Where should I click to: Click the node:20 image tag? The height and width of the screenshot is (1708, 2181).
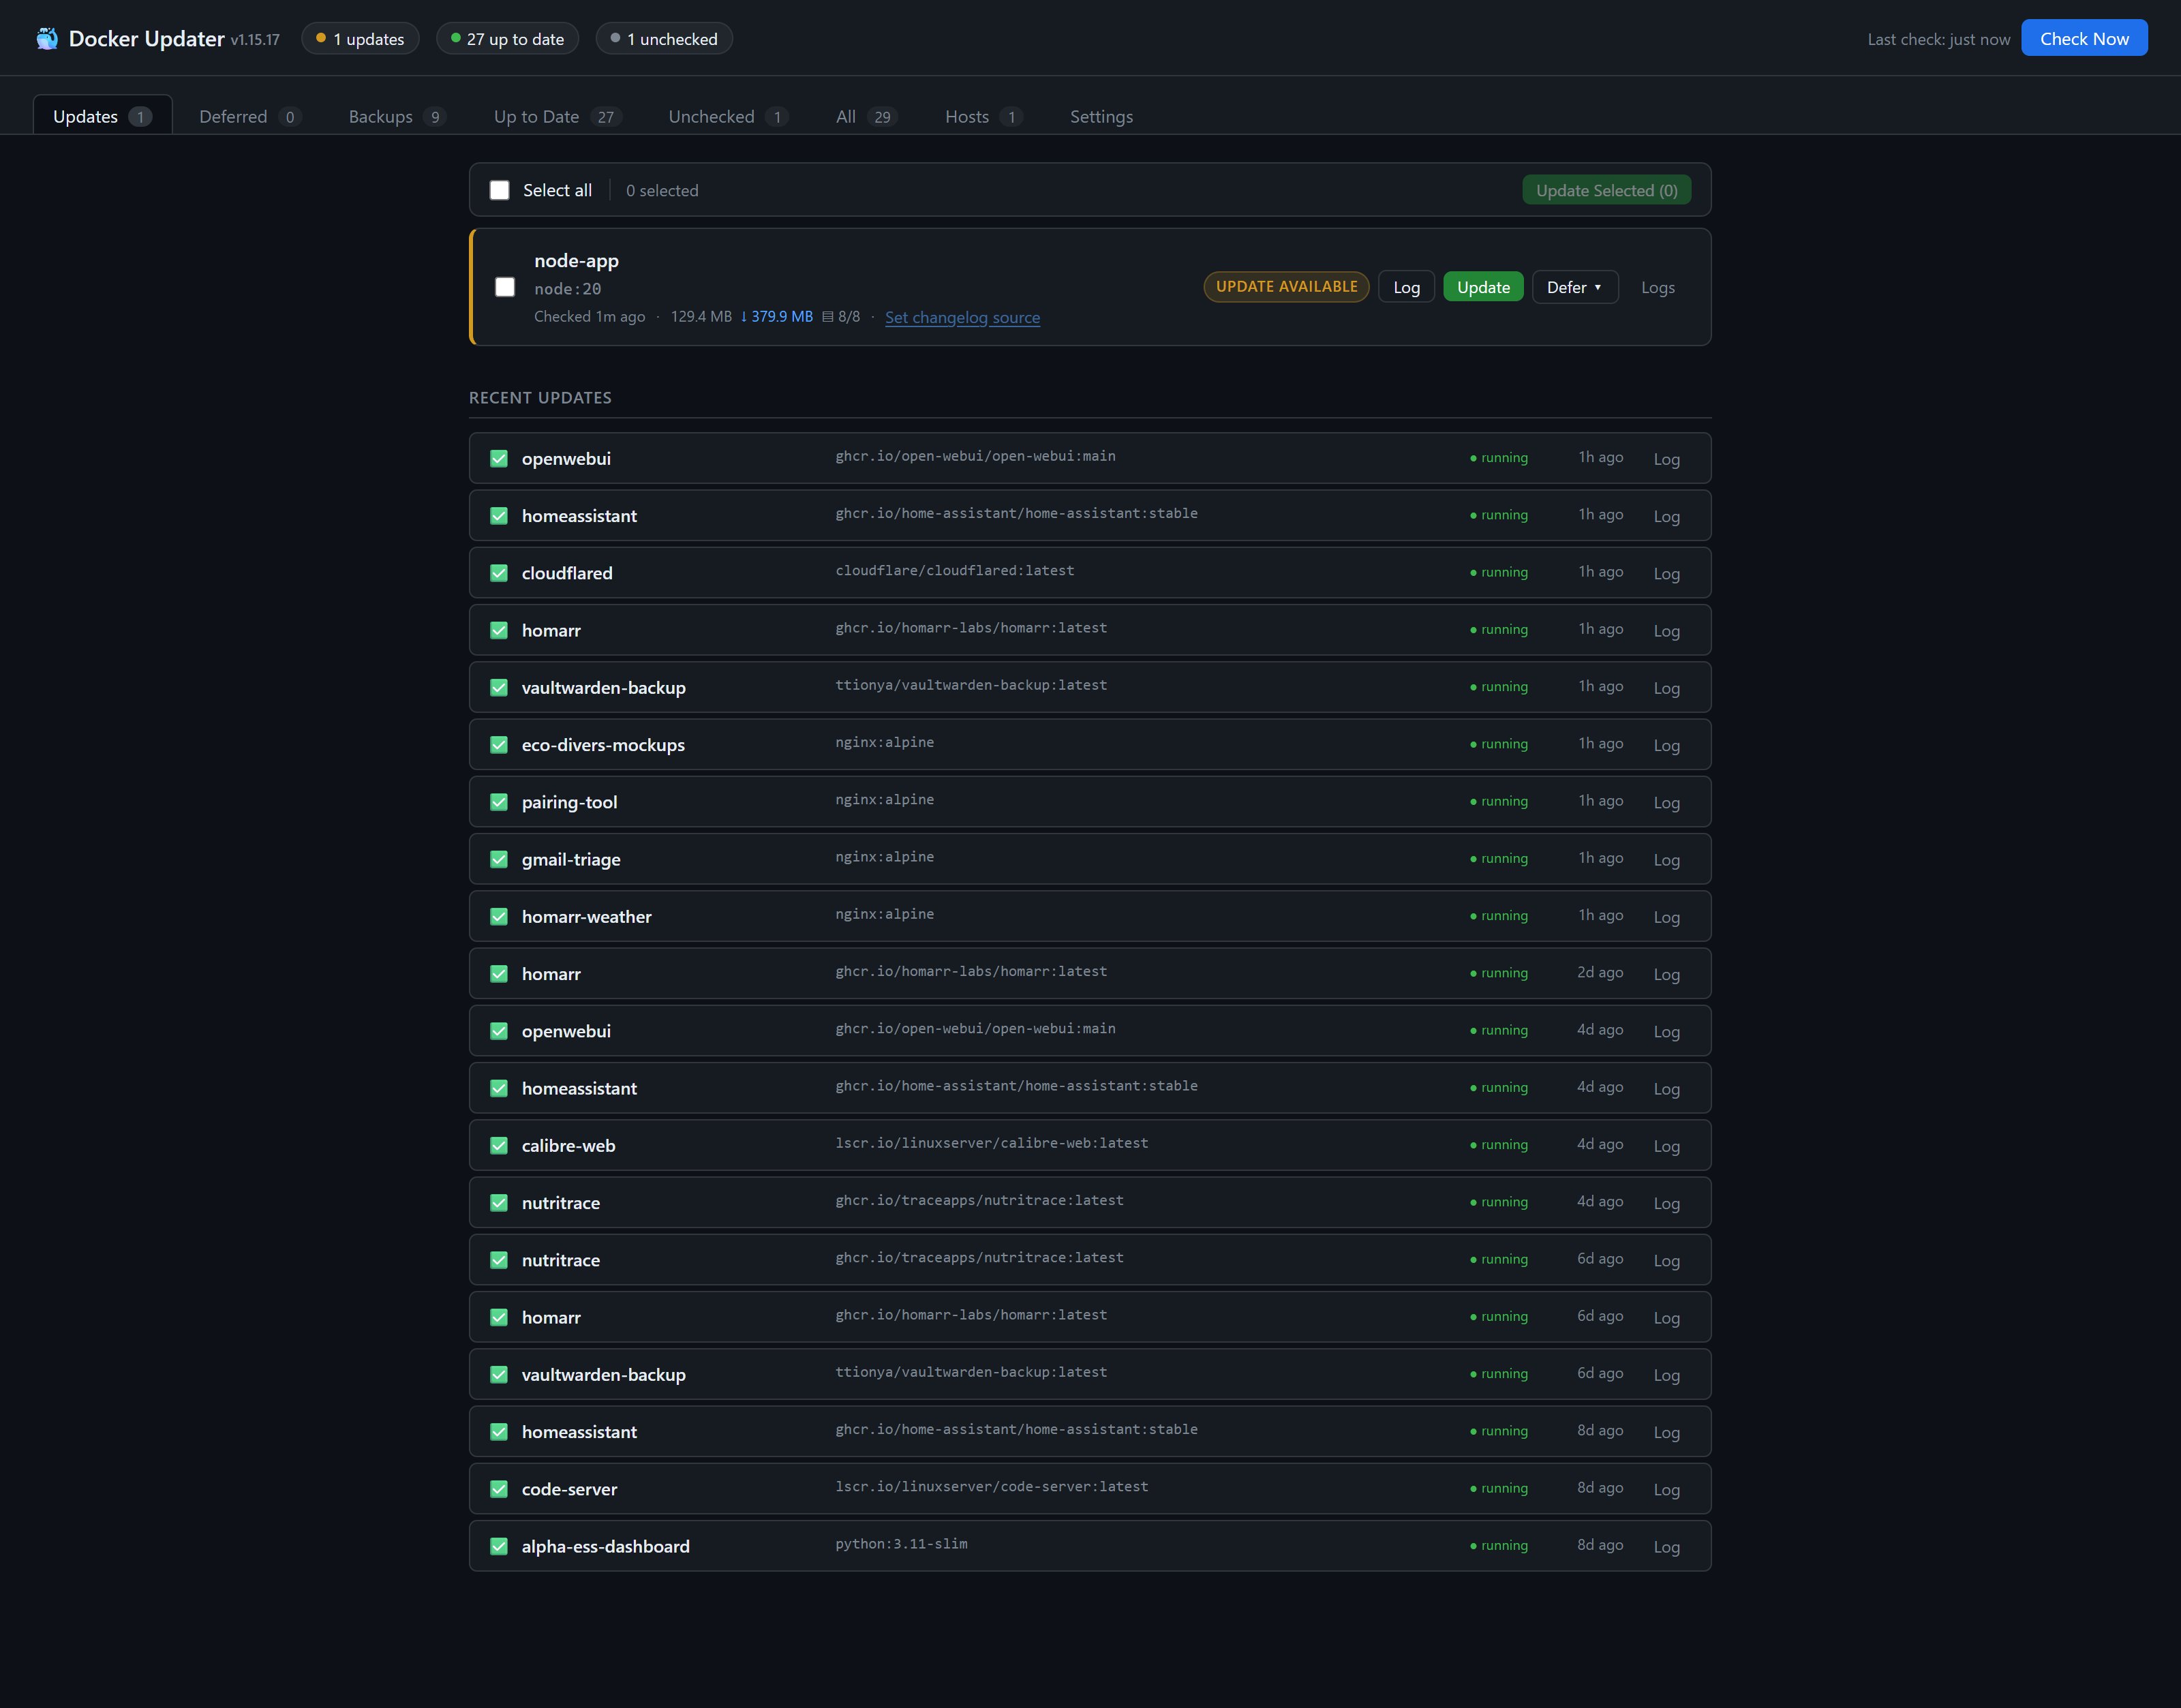coord(567,289)
